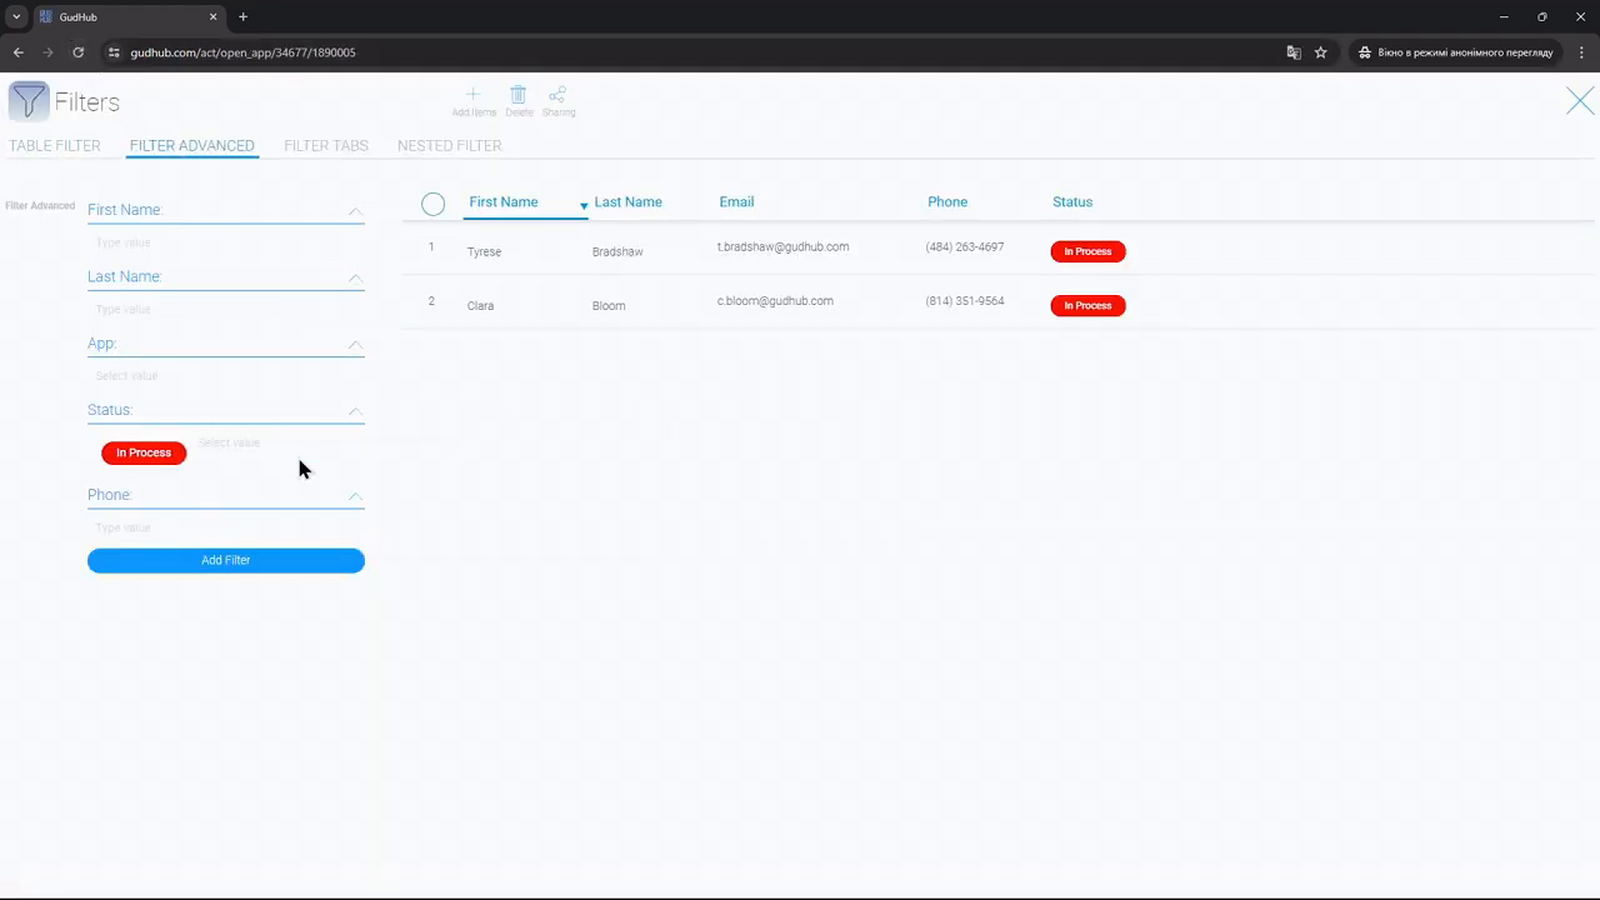
Task: Close the Filters view with the X icon
Action: [1580, 101]
